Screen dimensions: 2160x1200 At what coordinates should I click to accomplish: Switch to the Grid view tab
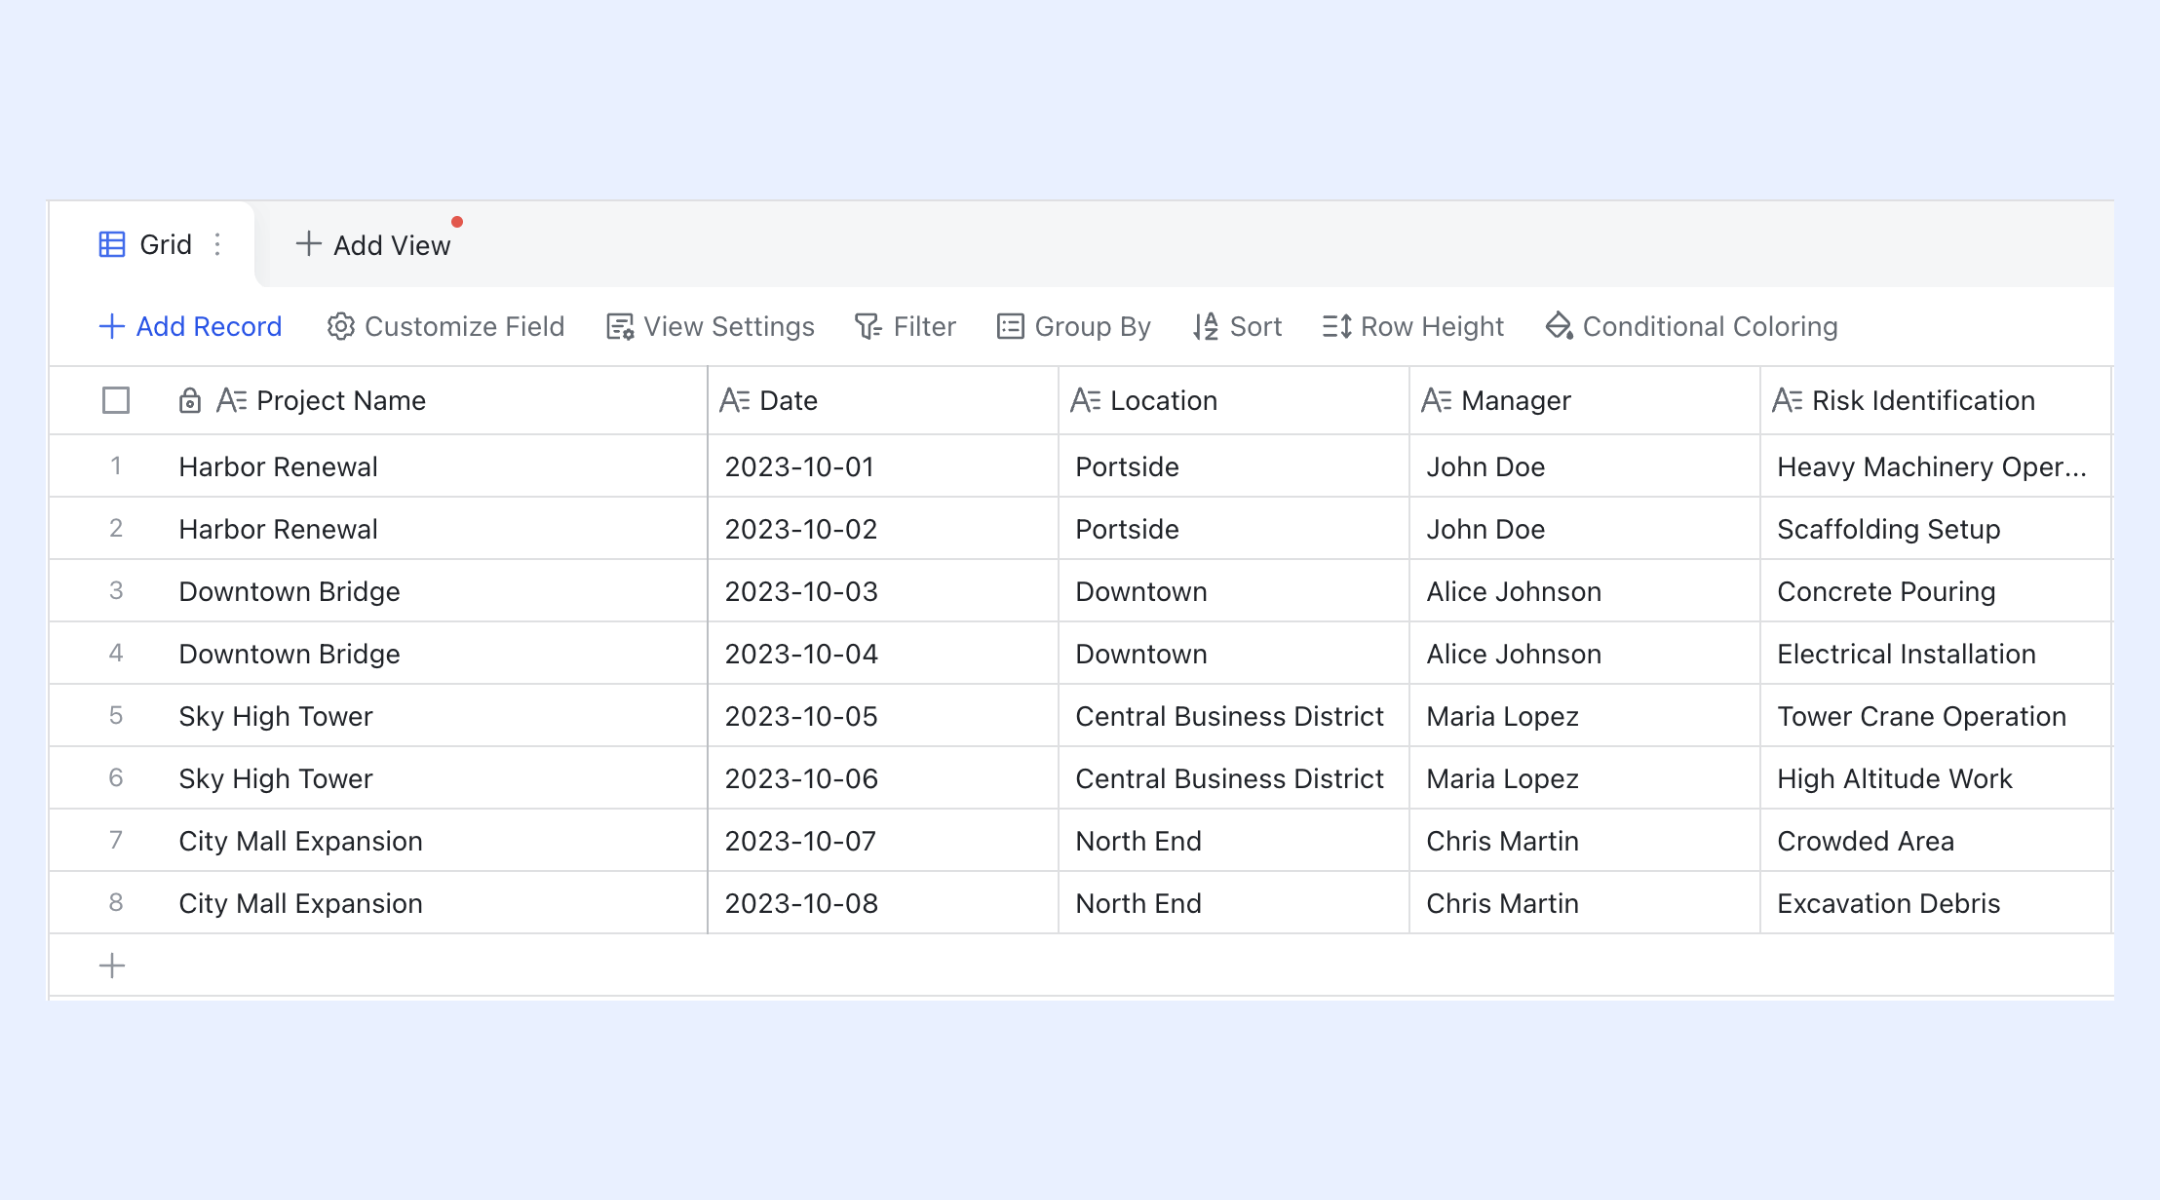(152, 244)
